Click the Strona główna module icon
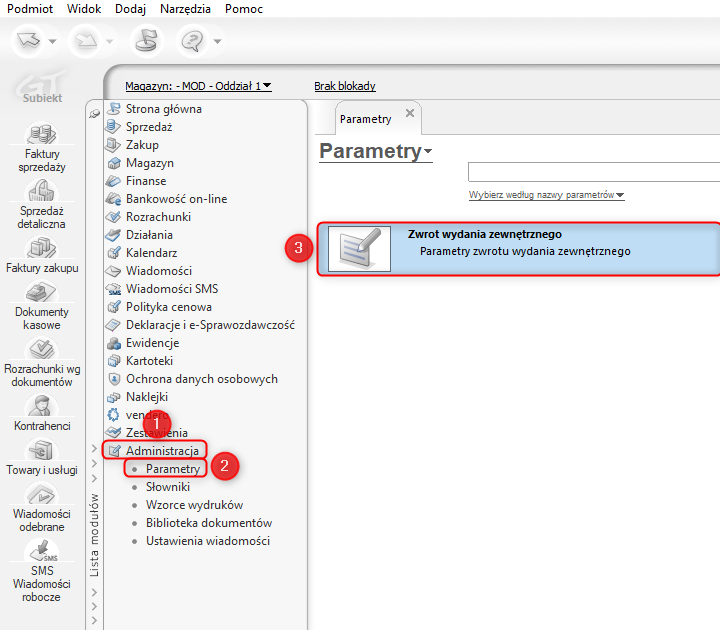The image size is (720, 630). click(114, 109)
